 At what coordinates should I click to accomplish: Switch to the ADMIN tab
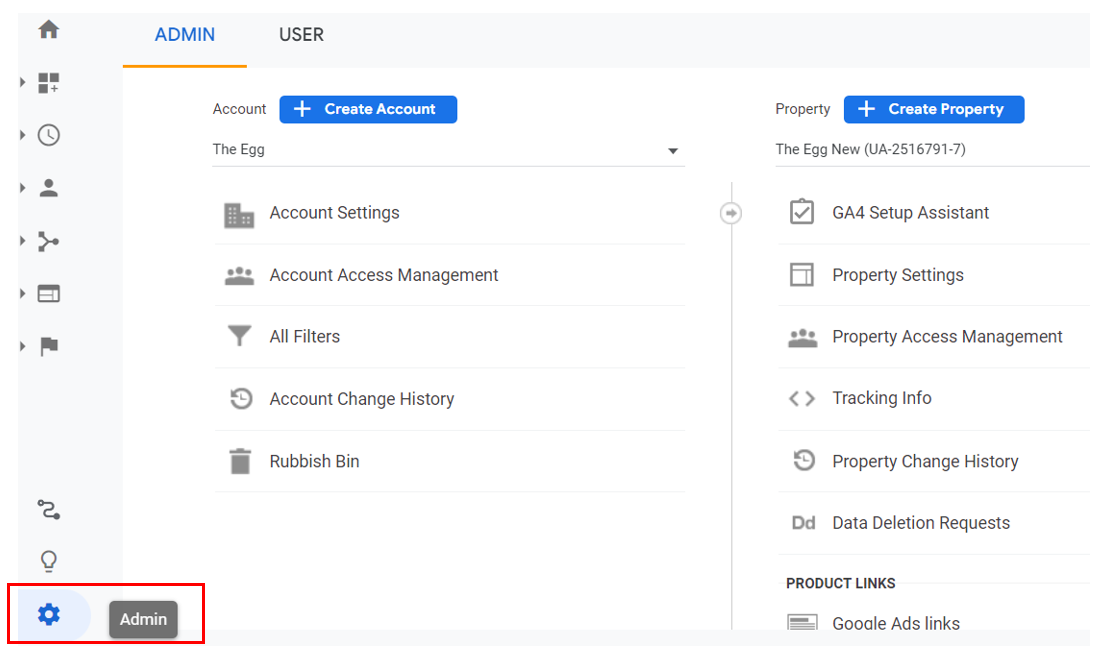(x=185, y=34)
